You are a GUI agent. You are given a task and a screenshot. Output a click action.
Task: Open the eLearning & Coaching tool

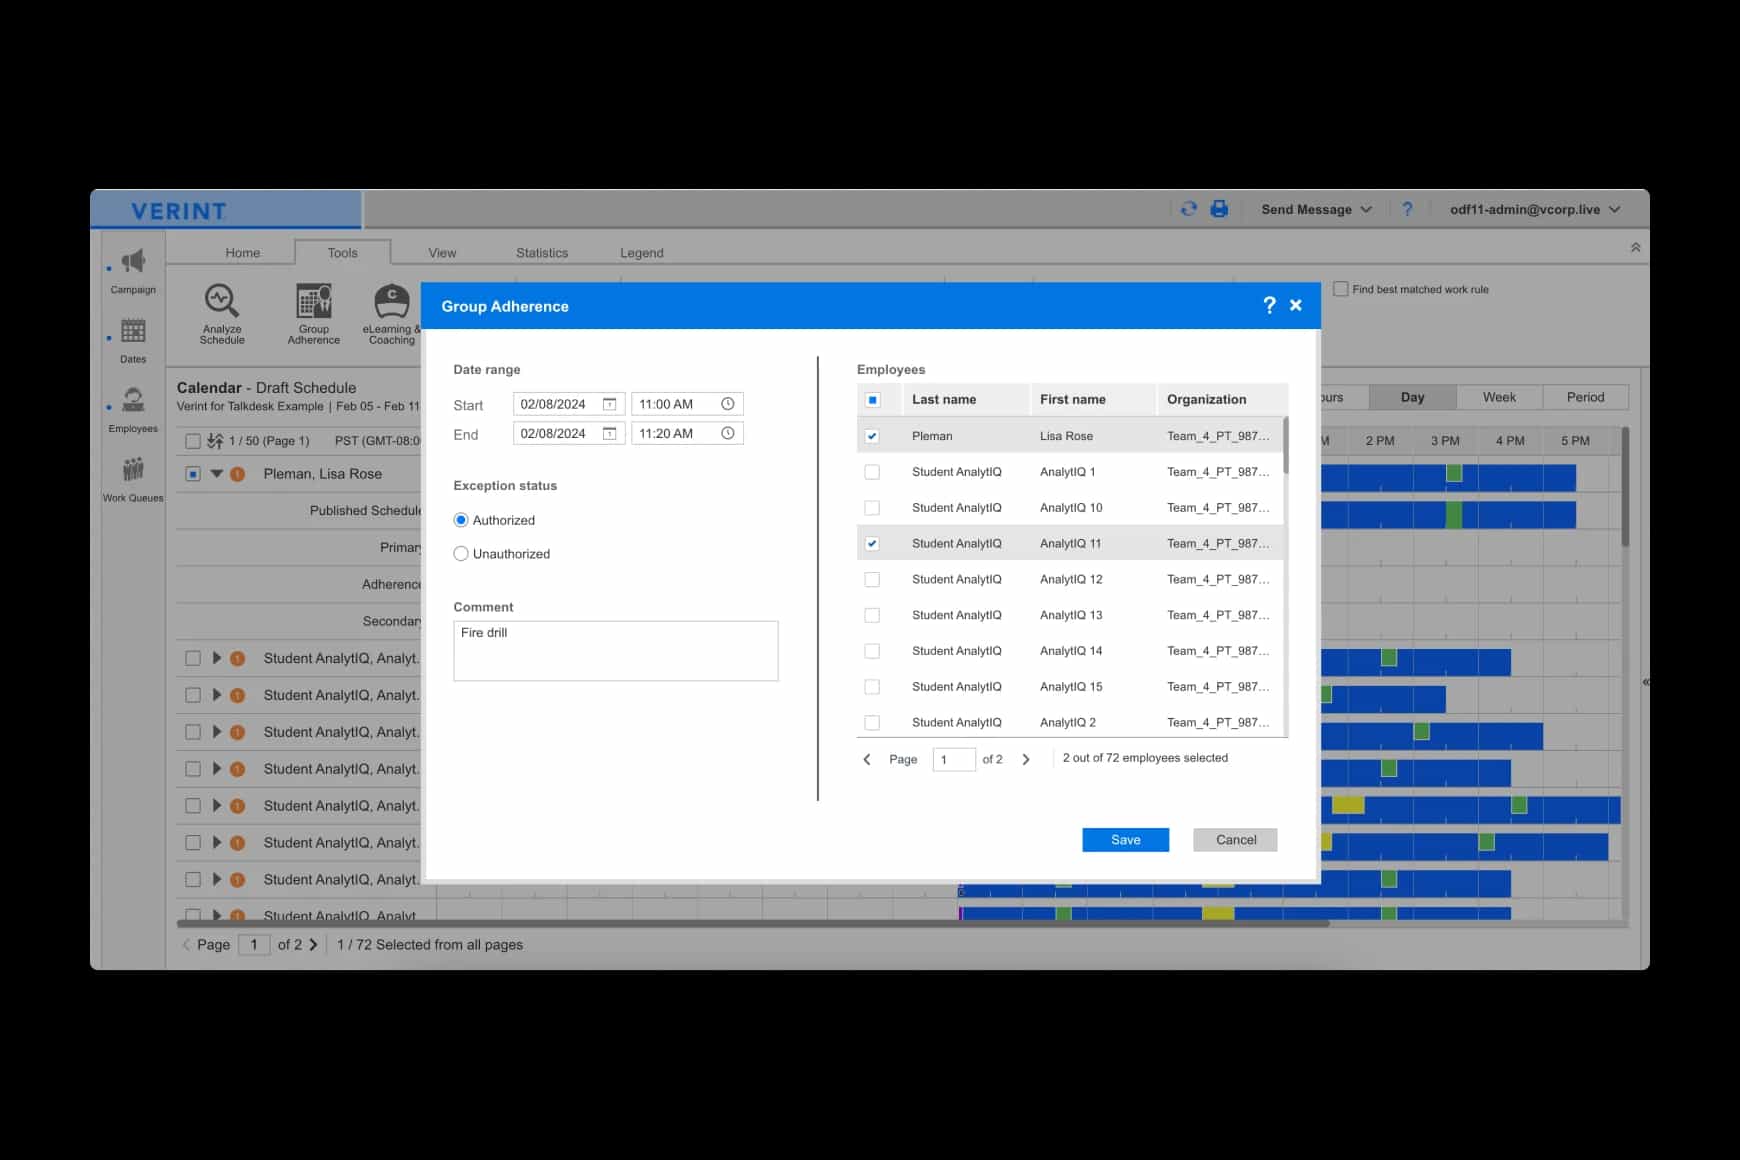pyautogui.click(x=390, y=312)
